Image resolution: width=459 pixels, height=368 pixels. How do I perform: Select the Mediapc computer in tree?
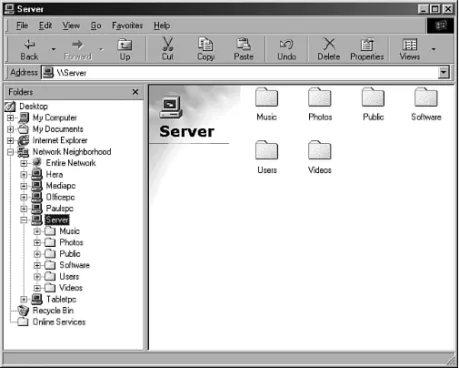tap(61, 186)
